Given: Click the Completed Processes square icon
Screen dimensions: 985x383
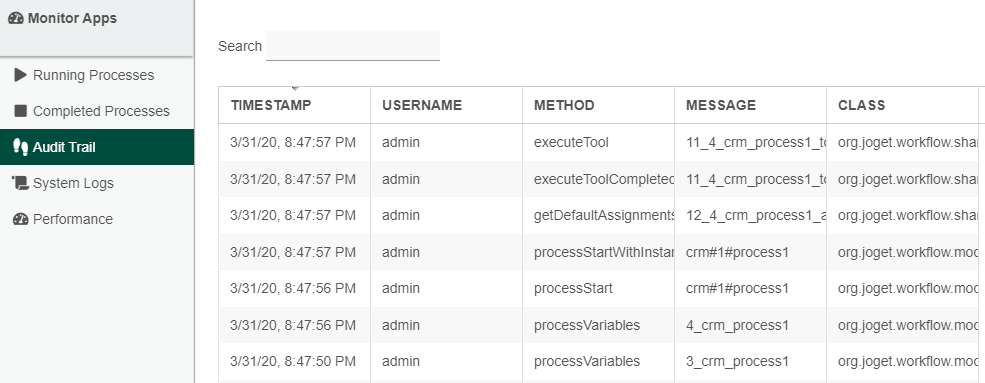Looking at the screenshot, I should pyautogui.click(x=21, y=111).
